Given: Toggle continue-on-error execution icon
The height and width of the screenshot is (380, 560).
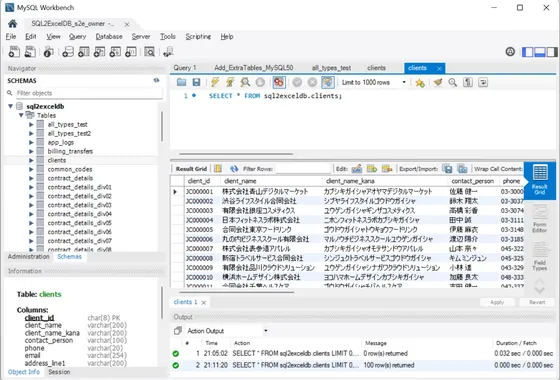Looking at the screenshot, I should [x=279, y=82].
